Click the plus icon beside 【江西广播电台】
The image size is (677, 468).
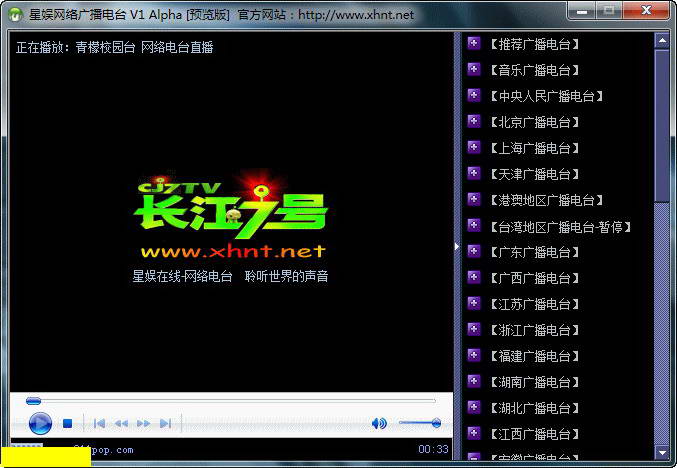coord(474,433)
